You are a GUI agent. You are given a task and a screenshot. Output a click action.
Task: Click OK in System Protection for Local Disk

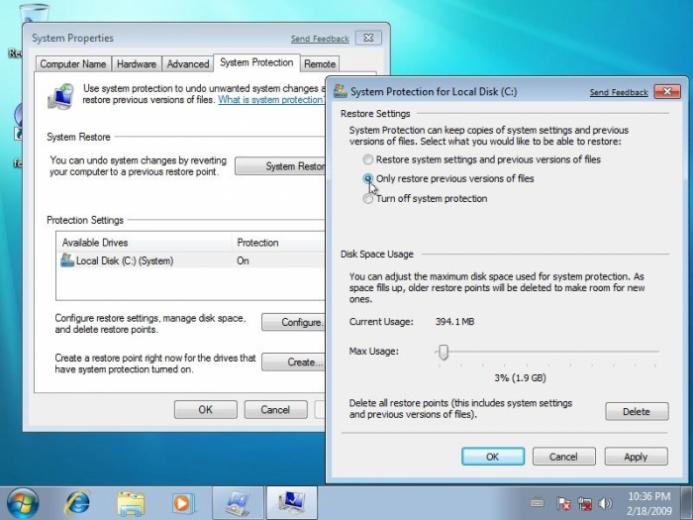click(x=493, y=456)
